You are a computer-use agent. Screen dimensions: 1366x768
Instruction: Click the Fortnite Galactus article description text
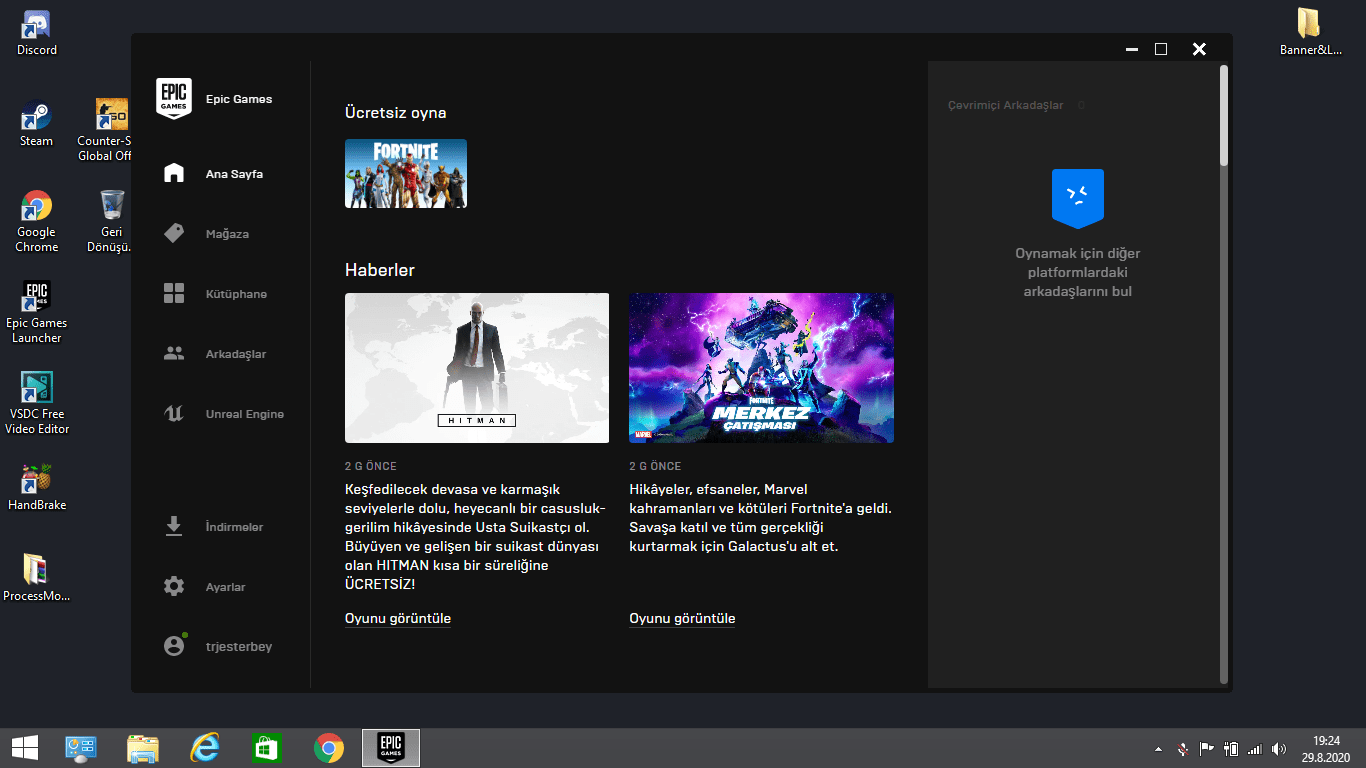point(760,518)
